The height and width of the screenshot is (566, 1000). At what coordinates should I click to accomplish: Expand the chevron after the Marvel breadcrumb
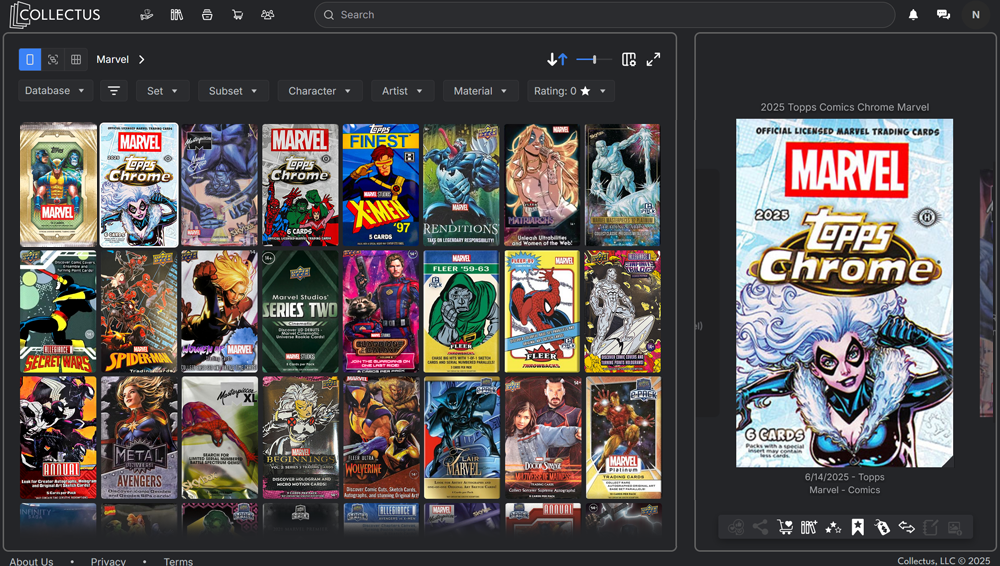[x=142, y=59]
